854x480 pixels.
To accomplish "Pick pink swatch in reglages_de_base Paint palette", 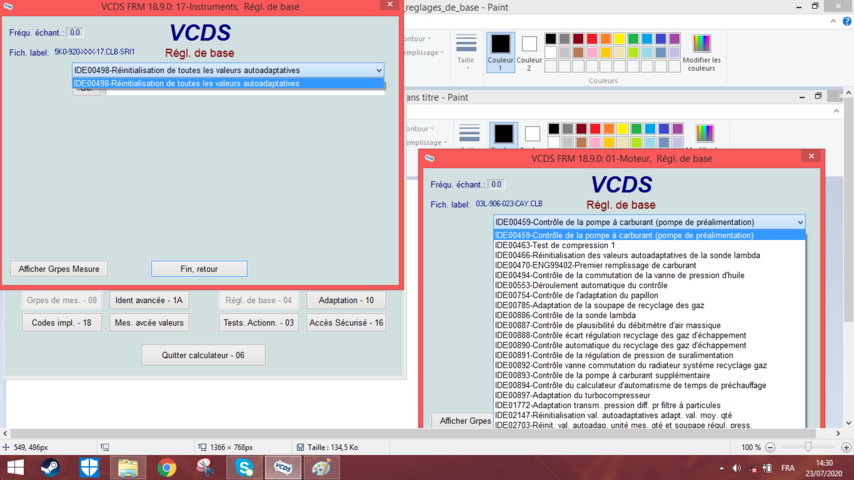I will (x=592, y=53).
